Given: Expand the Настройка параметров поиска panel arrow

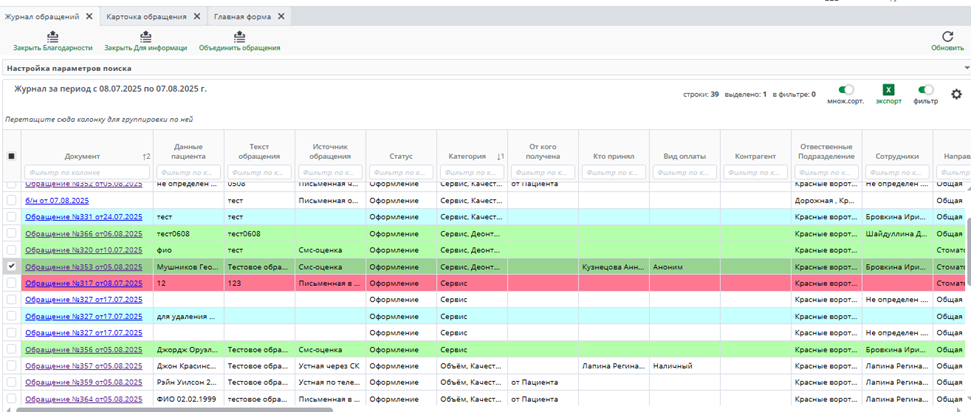Looking at the screenshot, I should coord(966,68).
